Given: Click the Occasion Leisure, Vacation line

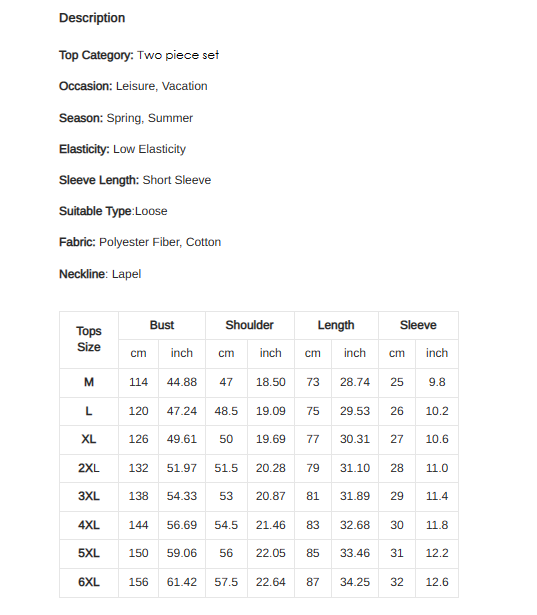Looking at the screenshot, I should [133, 86].
